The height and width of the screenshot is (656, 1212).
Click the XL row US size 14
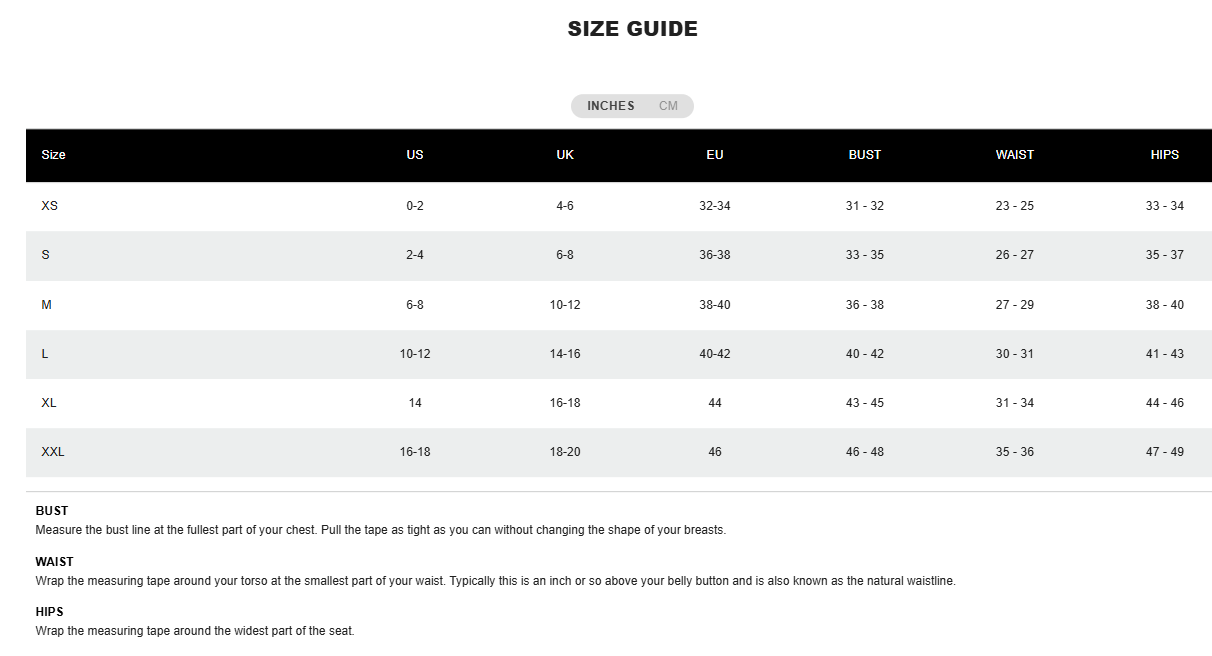(x=415, y=403)
